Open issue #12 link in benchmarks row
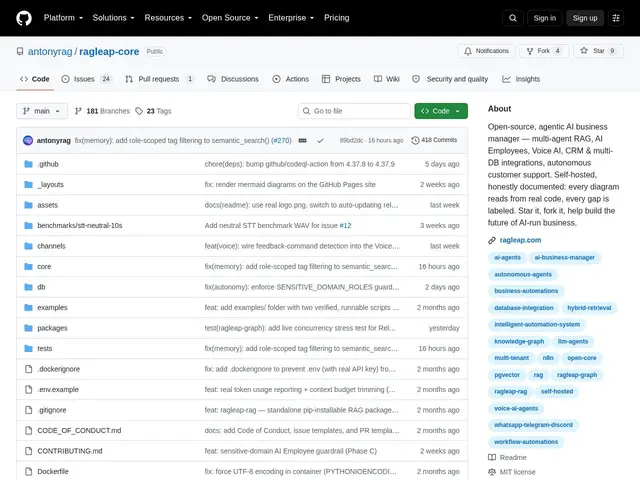Screen dimensions: 640x480 click(x=345, y=225)
